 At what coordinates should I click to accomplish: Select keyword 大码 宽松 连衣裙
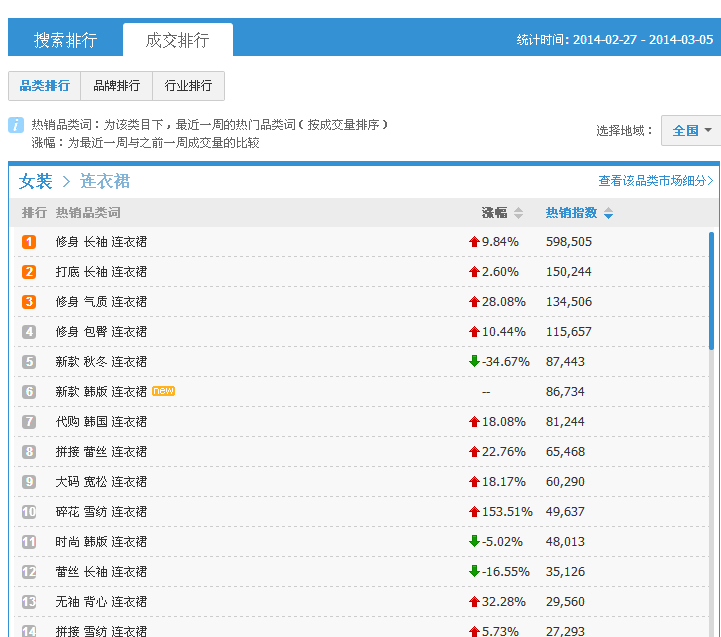click(x=101, y=482)
